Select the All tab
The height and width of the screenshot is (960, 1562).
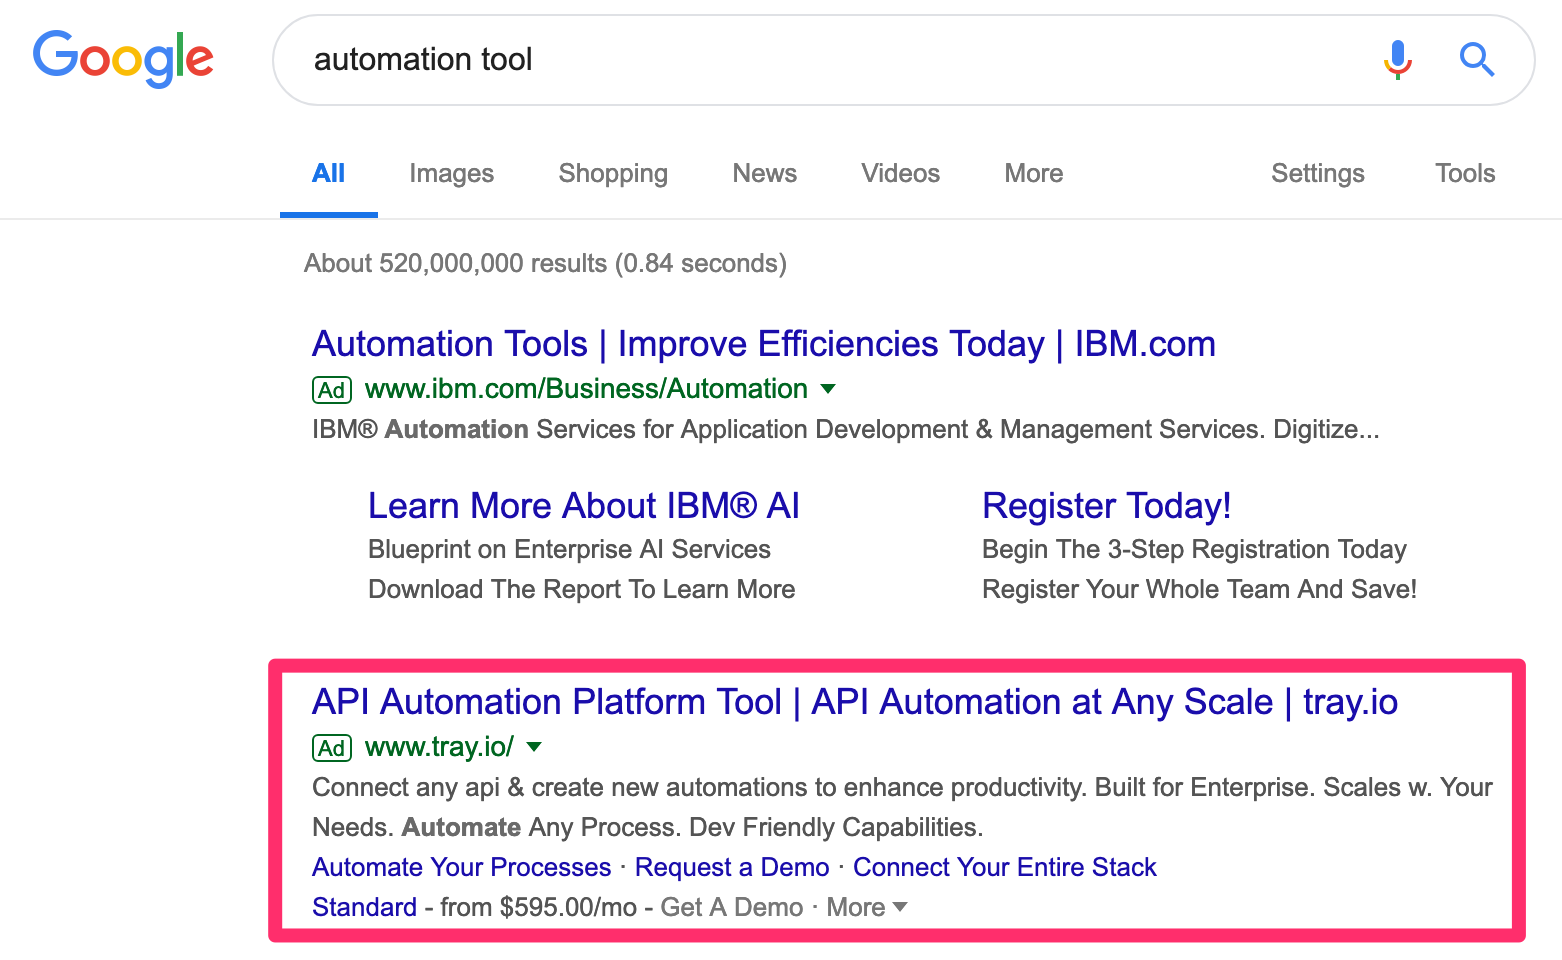coord(328,174)
